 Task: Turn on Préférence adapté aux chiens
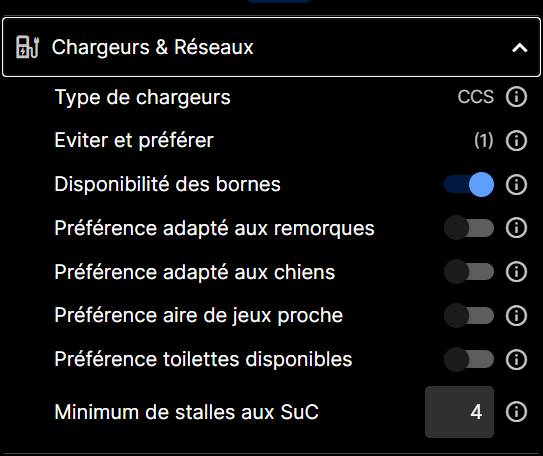tap(469, 272)
